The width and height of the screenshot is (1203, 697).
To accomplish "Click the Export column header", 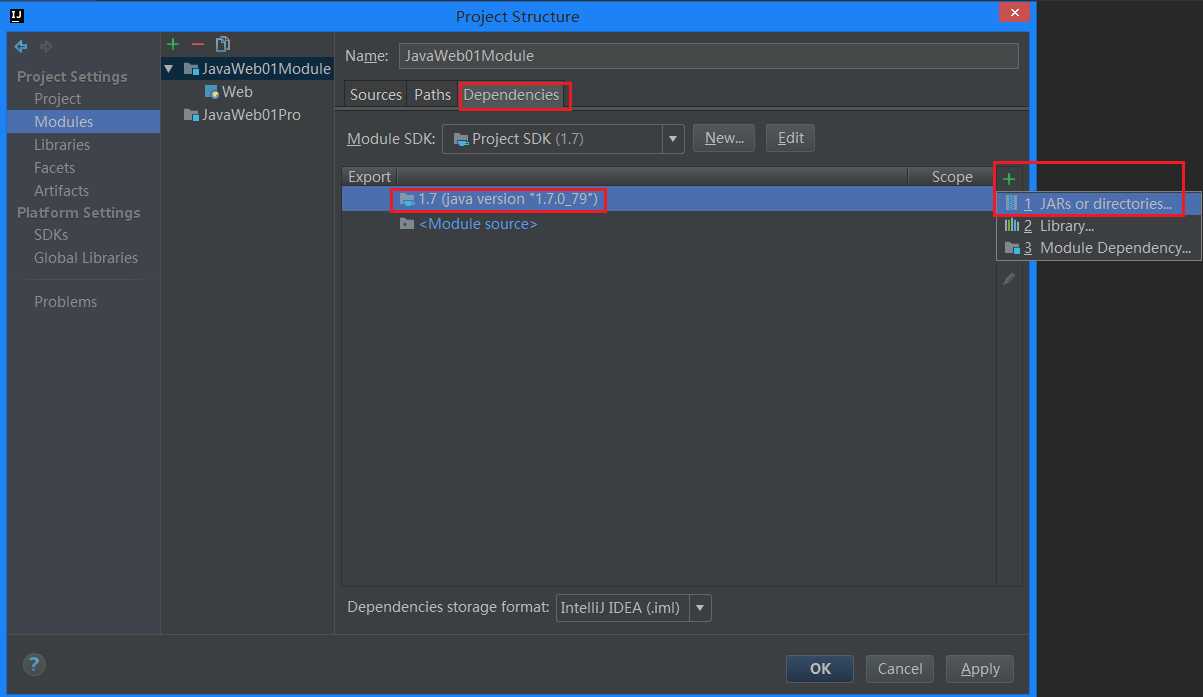I will point(369,177).
